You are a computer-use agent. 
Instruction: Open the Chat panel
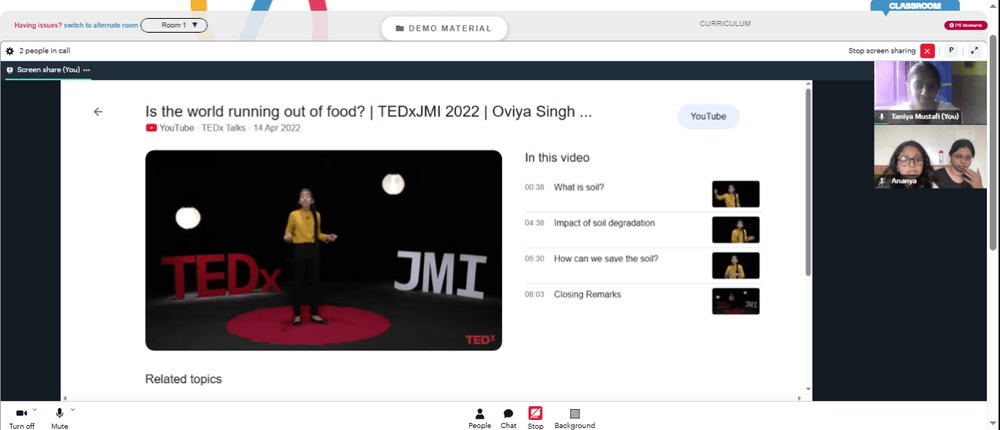(508, 419)
